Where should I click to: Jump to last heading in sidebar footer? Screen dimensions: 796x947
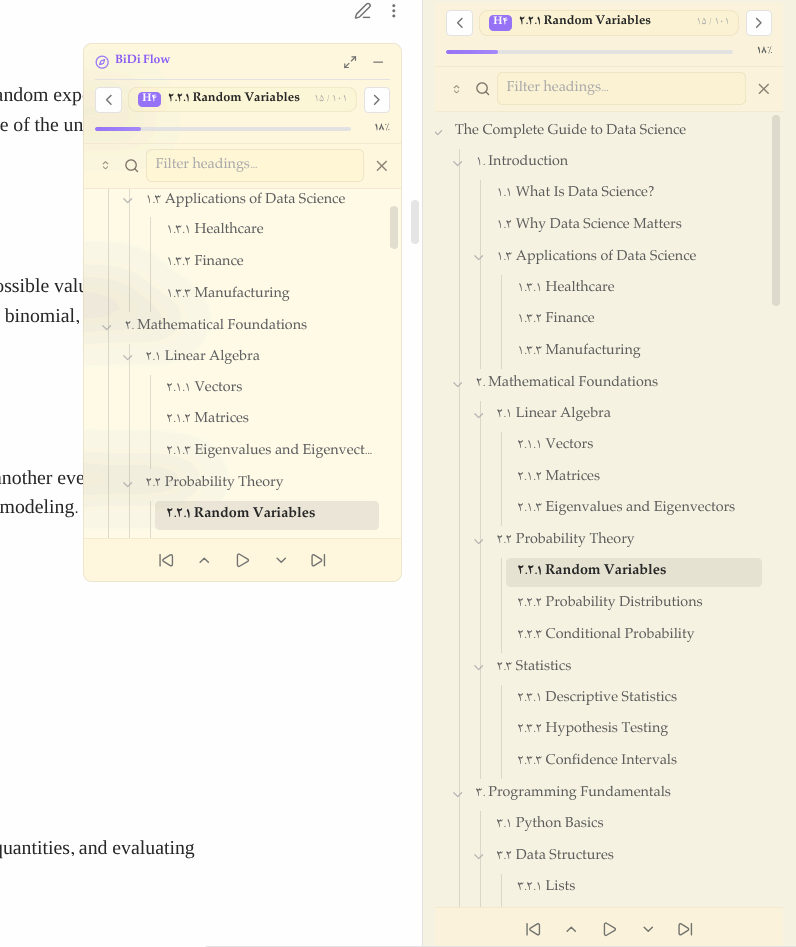[x=685, y=929]
